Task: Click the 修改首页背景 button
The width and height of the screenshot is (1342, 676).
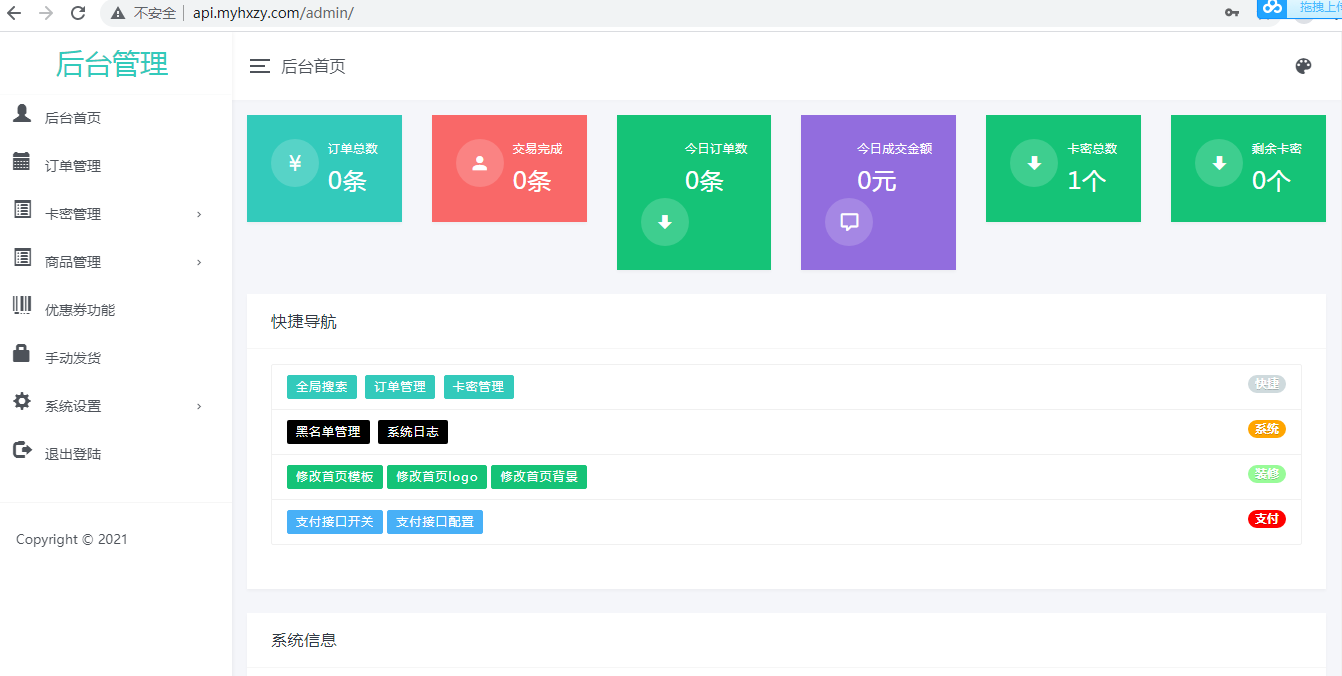Action: [x=539, y=477]
